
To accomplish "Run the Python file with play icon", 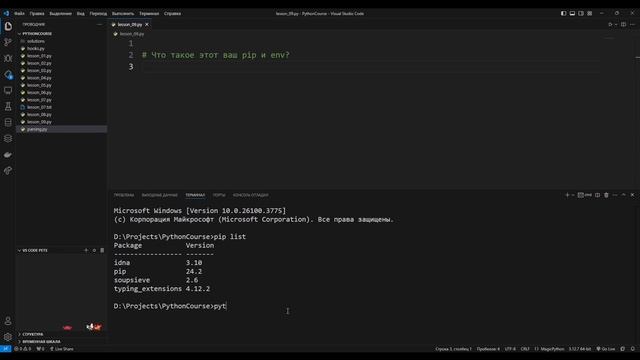I will coord(610,24).
